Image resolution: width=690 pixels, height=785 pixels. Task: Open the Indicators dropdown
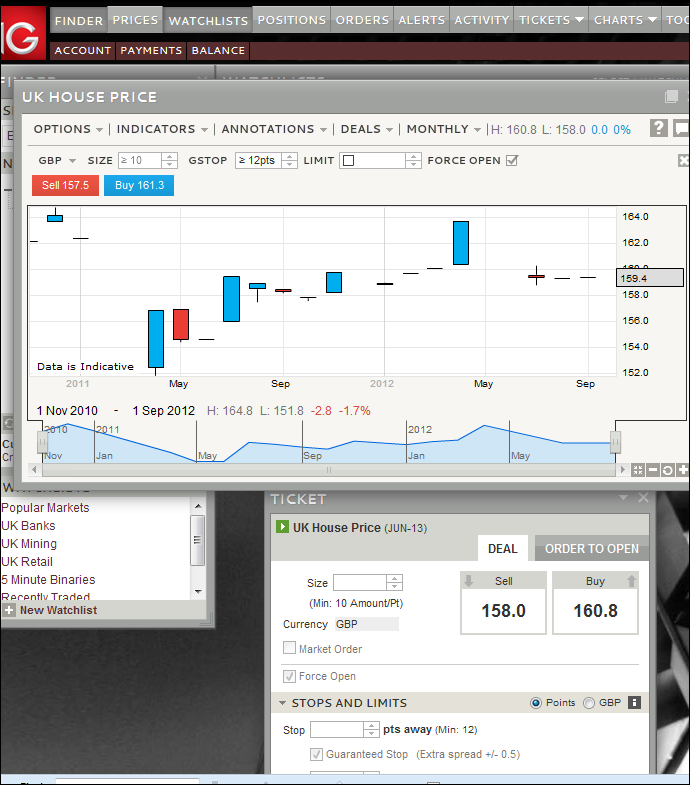(162, 129)
